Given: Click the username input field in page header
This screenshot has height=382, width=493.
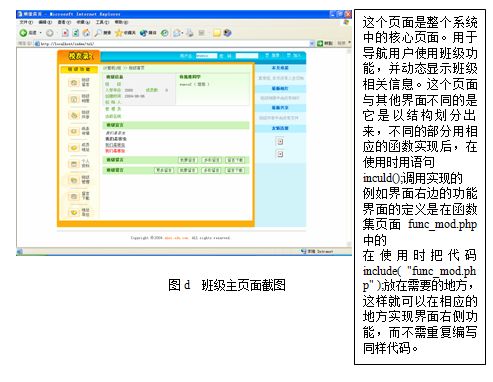Looking at the screenshot, I should pos(206,56).
